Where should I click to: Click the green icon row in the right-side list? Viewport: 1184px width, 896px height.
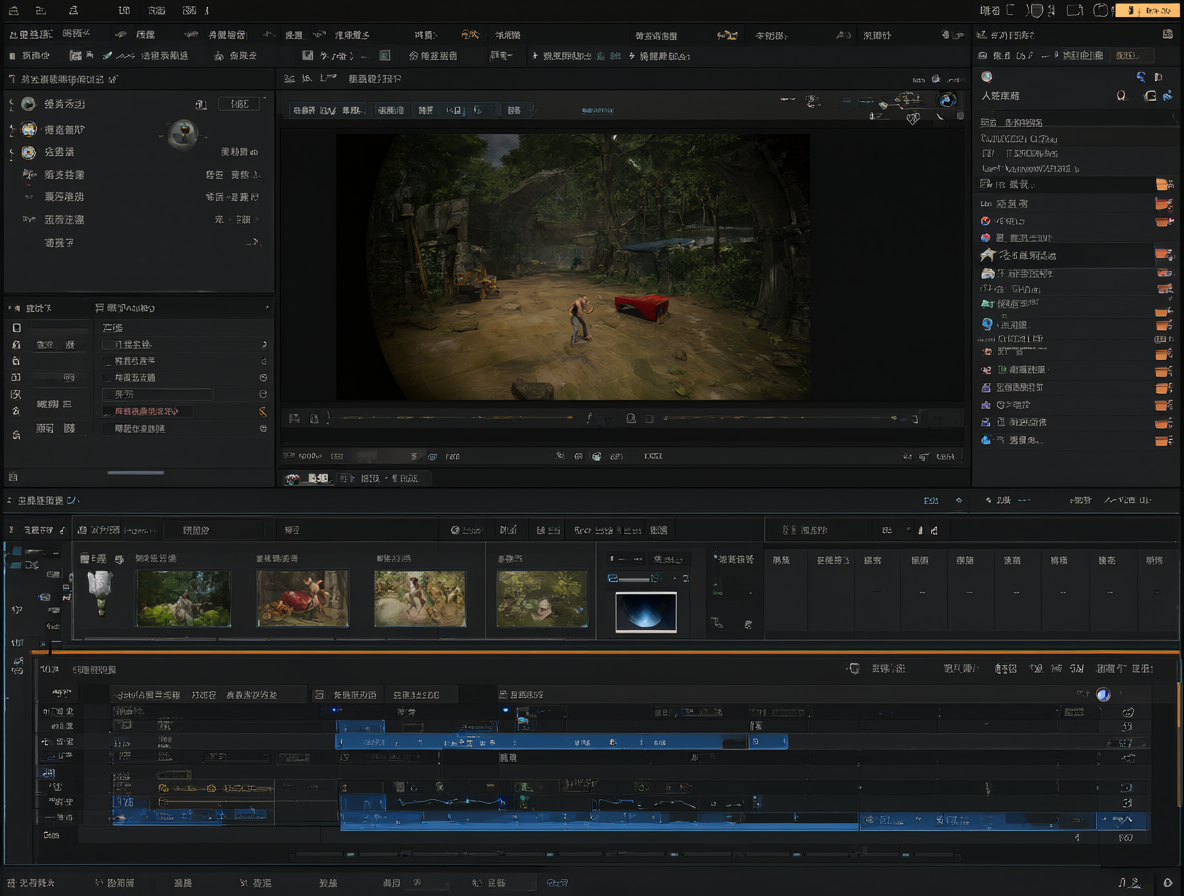click(x=1075, y=303)
